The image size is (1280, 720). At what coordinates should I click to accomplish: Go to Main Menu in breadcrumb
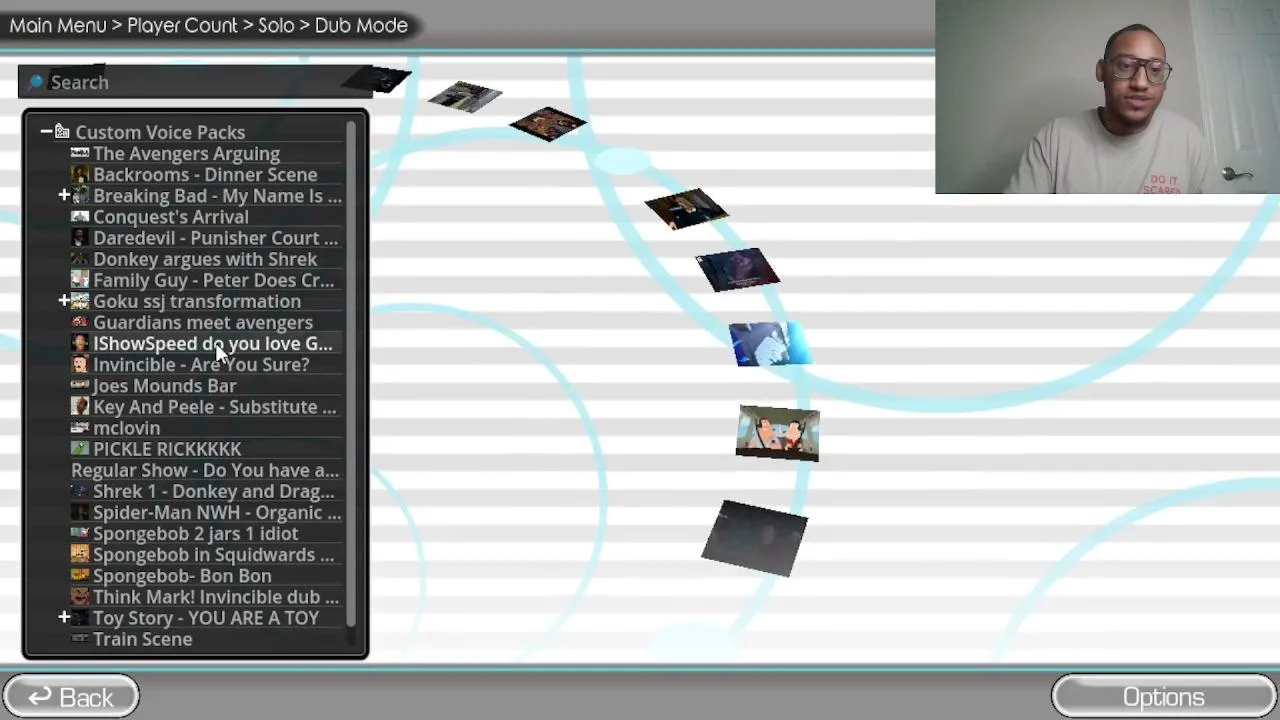point(58,25)
